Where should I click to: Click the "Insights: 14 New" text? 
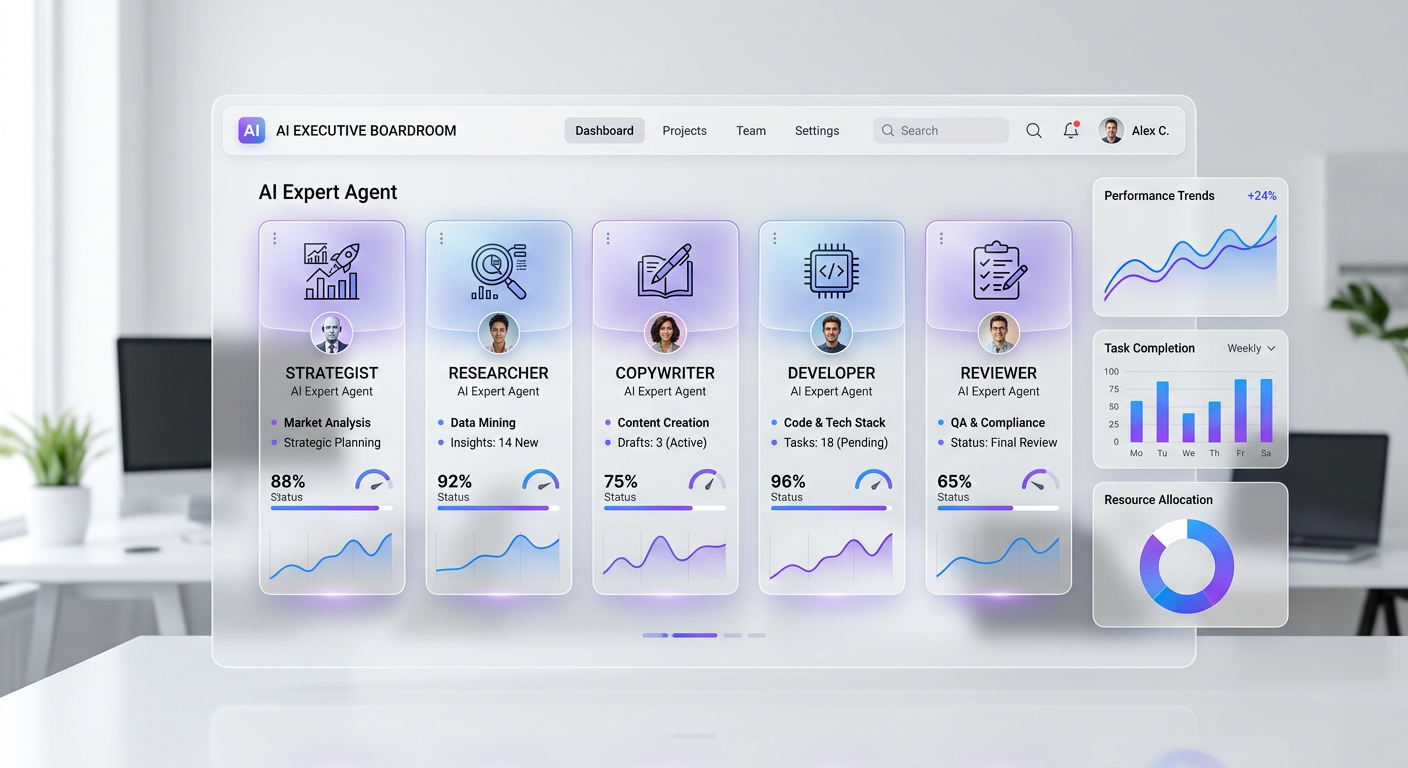(494, 443)
